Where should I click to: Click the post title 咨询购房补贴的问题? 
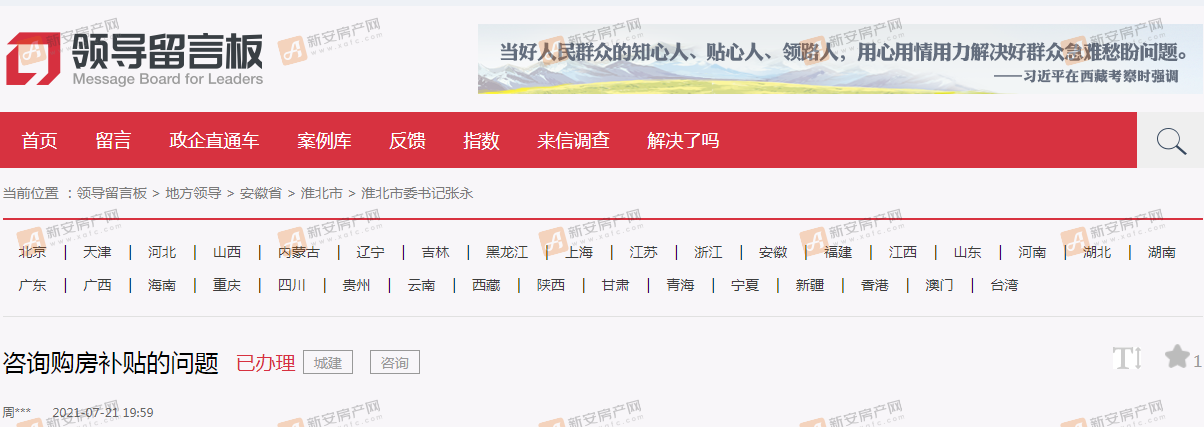111,362
